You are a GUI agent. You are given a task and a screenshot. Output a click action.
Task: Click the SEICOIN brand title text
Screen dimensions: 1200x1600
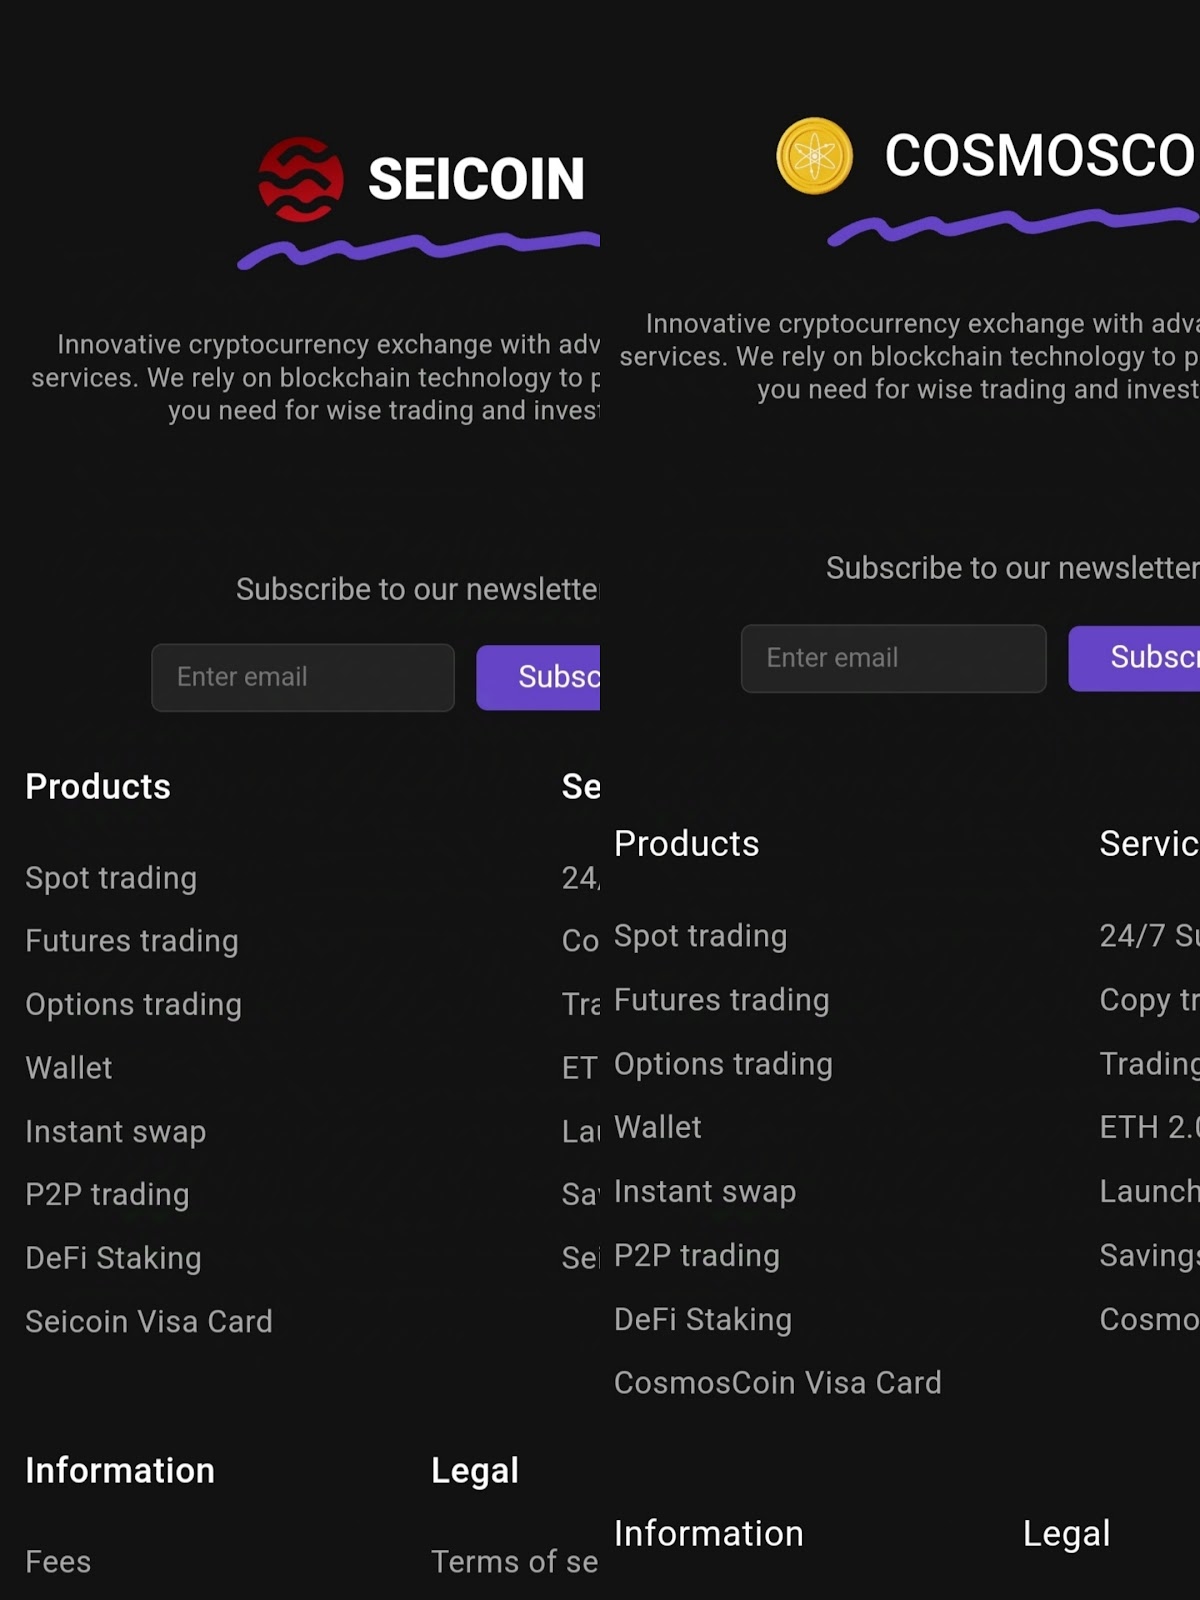pos(477,179)
